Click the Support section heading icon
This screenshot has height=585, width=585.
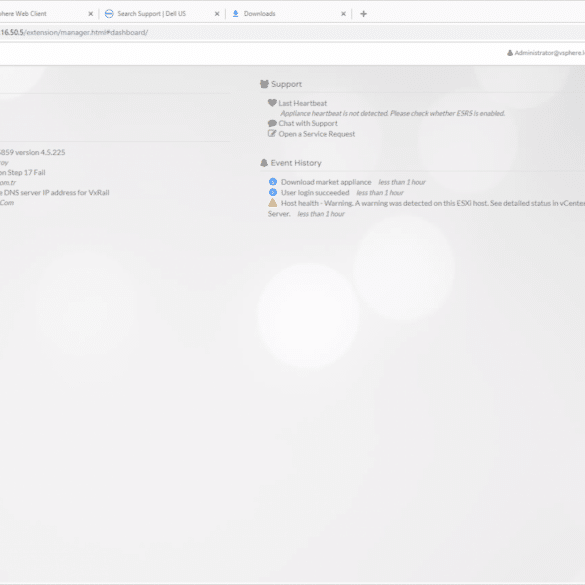pyautogui.click(x=264, y=84)
